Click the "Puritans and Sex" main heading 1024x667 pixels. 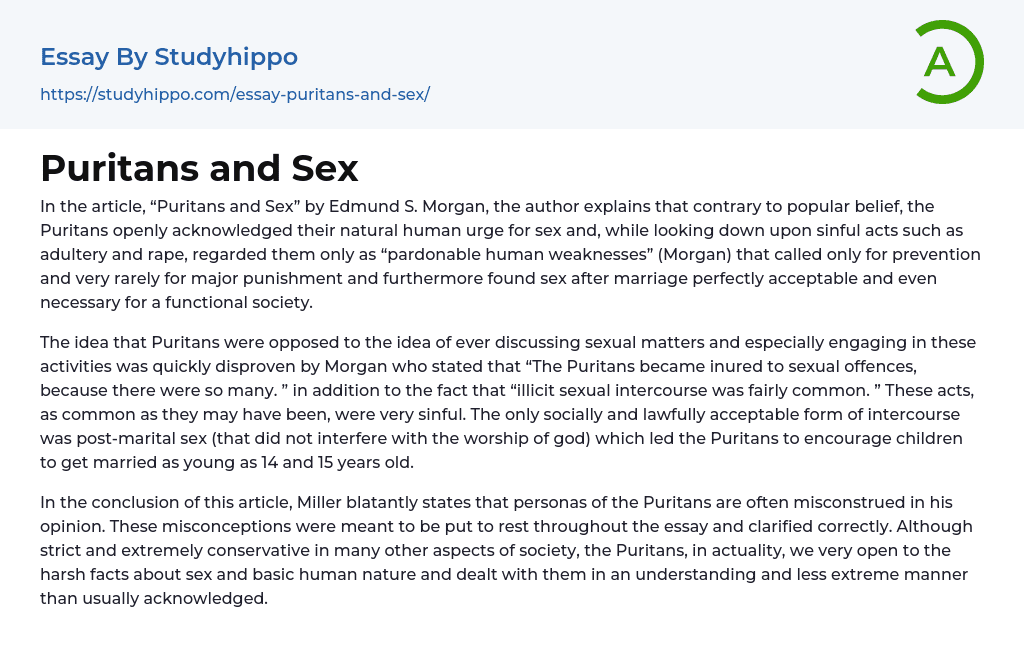click(x=199, y=169)
